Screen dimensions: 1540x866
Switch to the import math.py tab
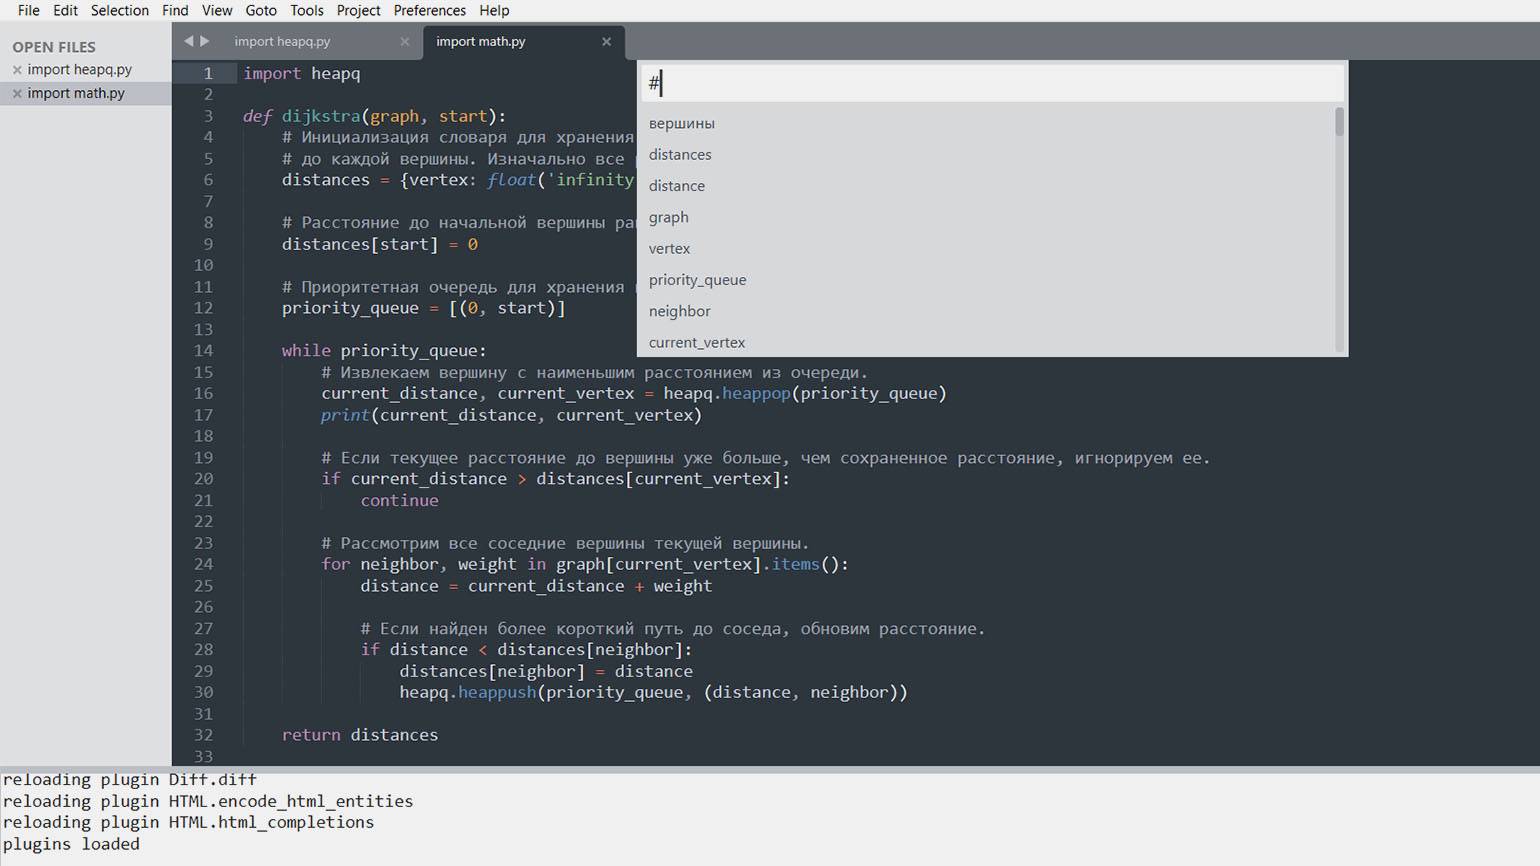481,41
